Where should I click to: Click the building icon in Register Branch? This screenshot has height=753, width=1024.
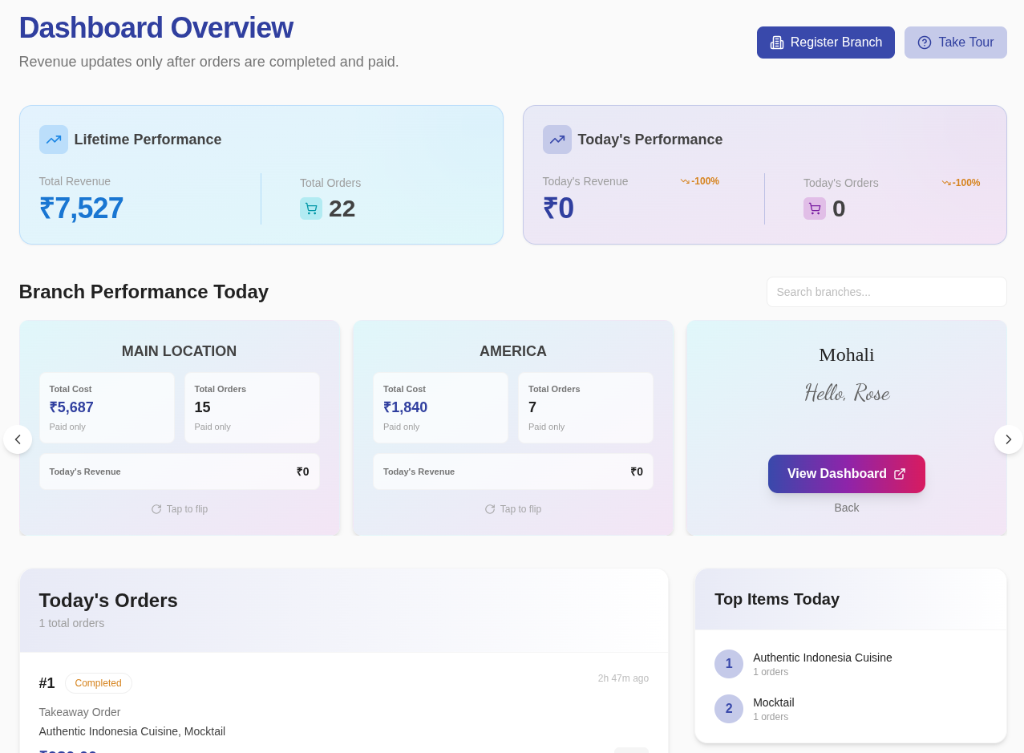point(777,43)
